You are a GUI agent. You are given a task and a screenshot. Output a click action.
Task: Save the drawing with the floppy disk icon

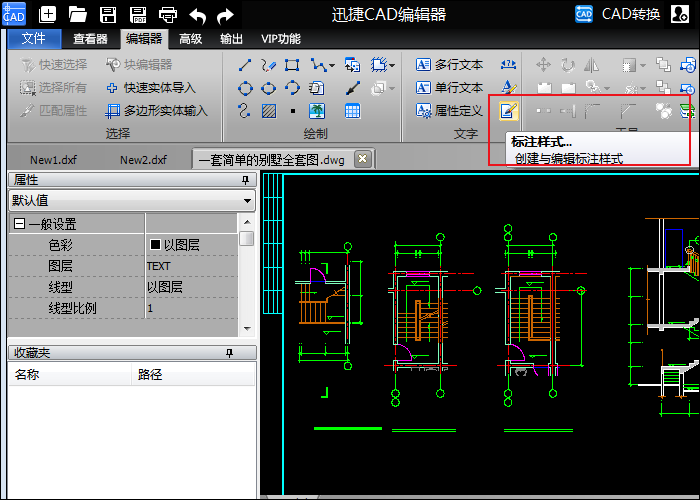(108, 14)
